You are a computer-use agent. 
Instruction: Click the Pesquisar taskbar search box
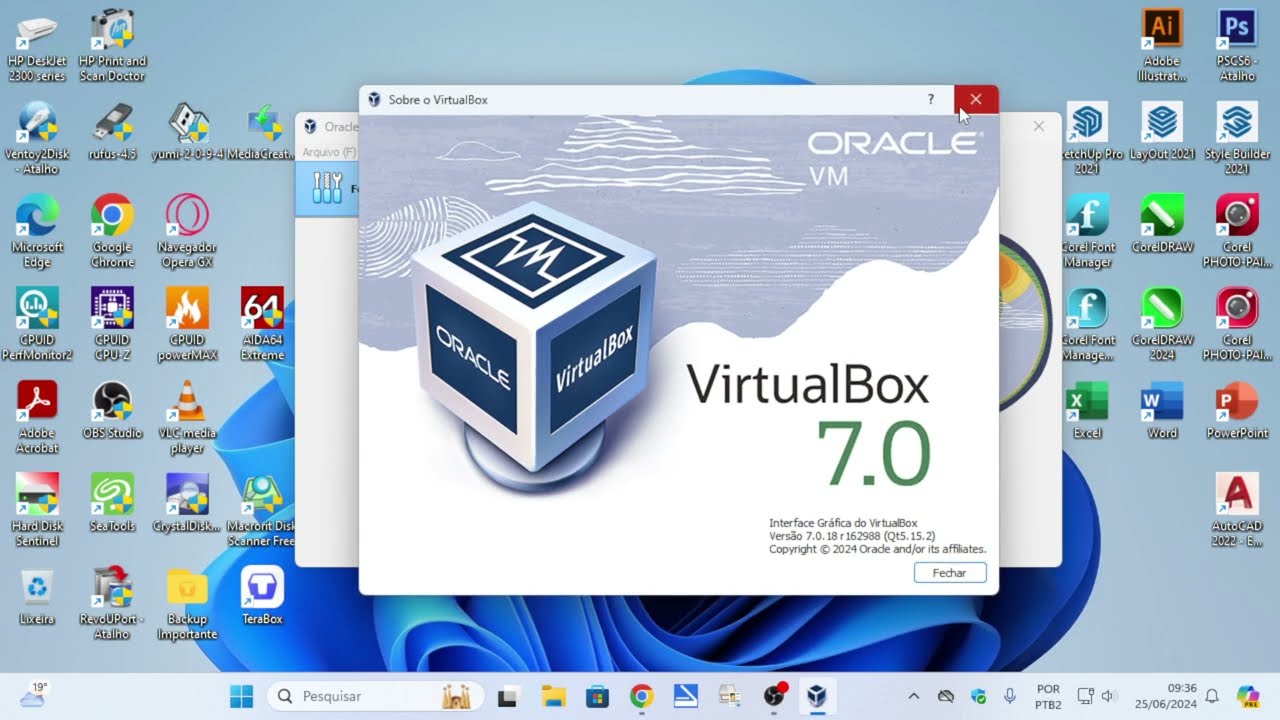[x=376, y=696]
